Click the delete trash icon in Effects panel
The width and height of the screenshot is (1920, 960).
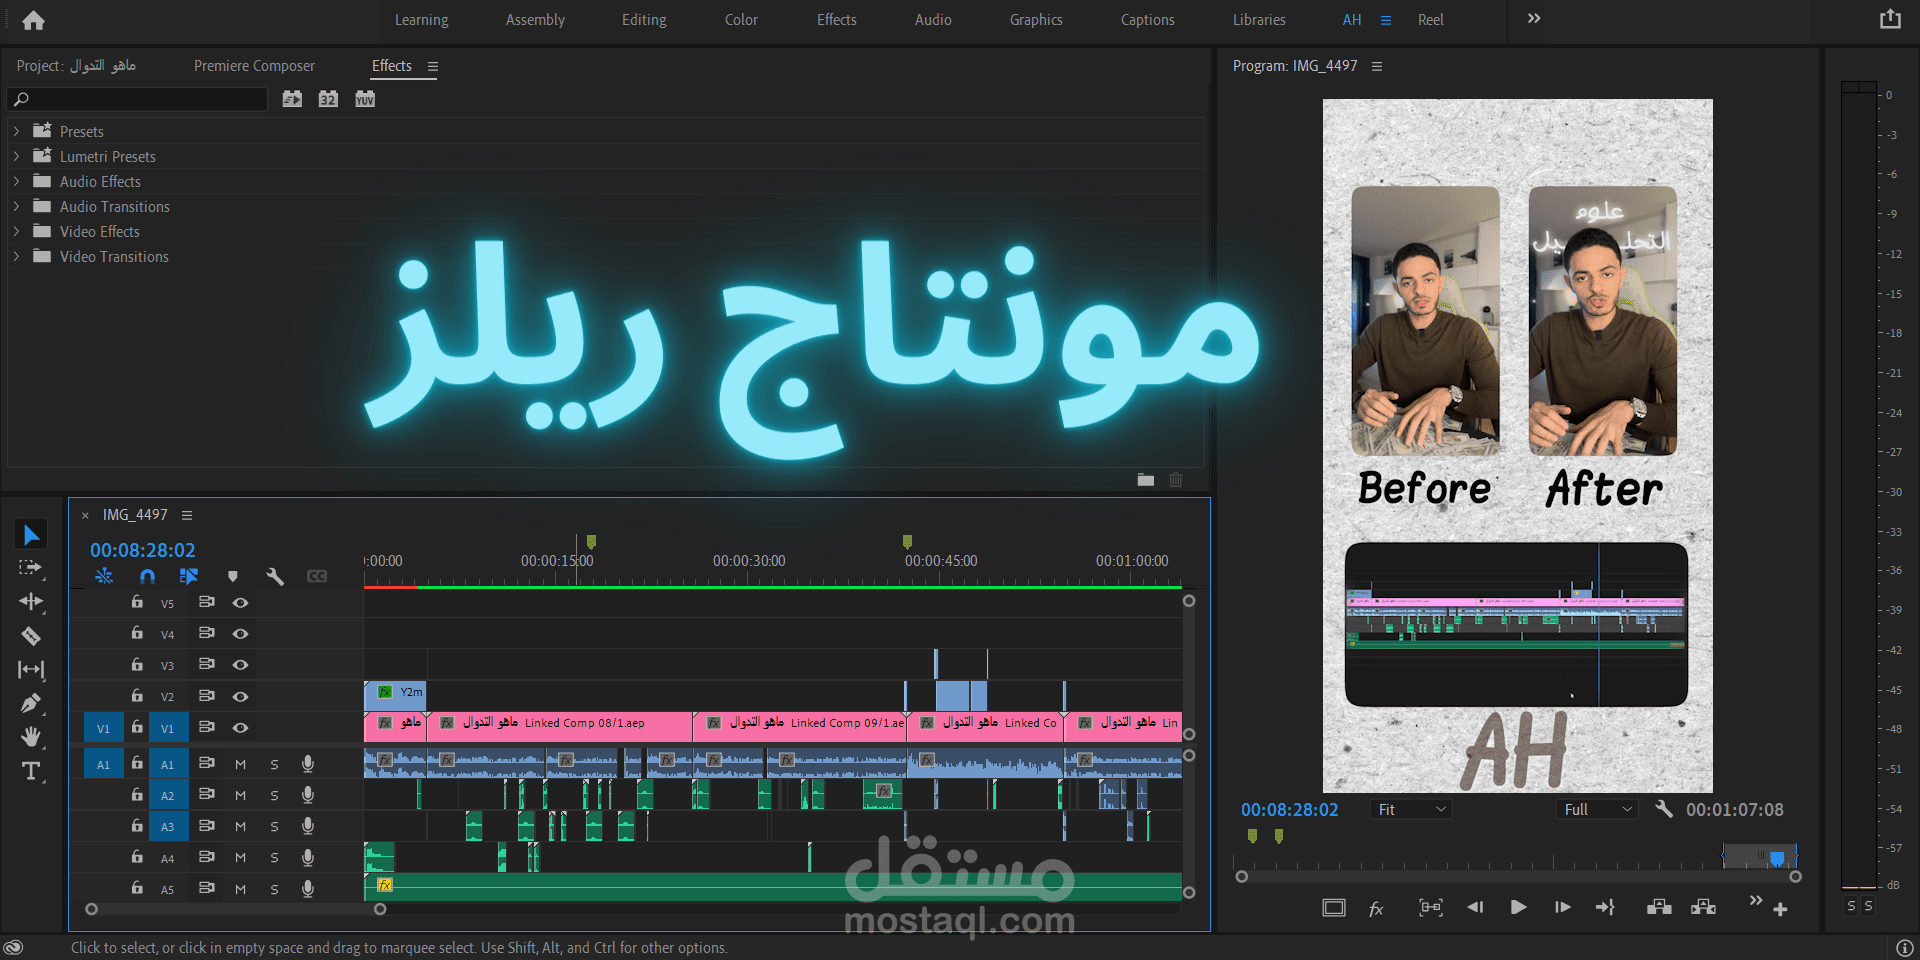click(x=1176, y=480)
